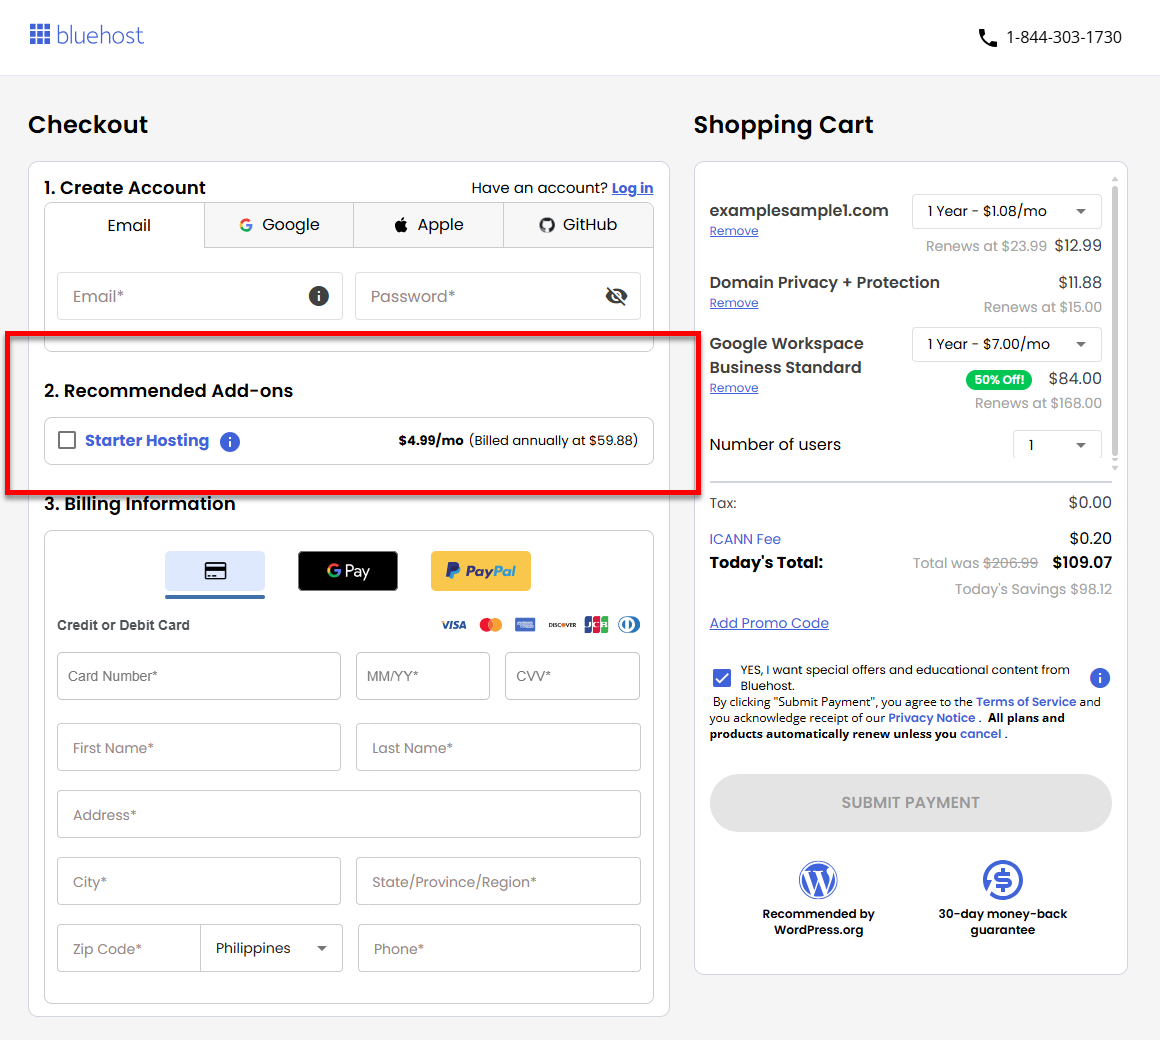Open domain term 1 Year $1.08/mo dropdown
This screenshot has height=1040, width=1160.
[1007, 212]
